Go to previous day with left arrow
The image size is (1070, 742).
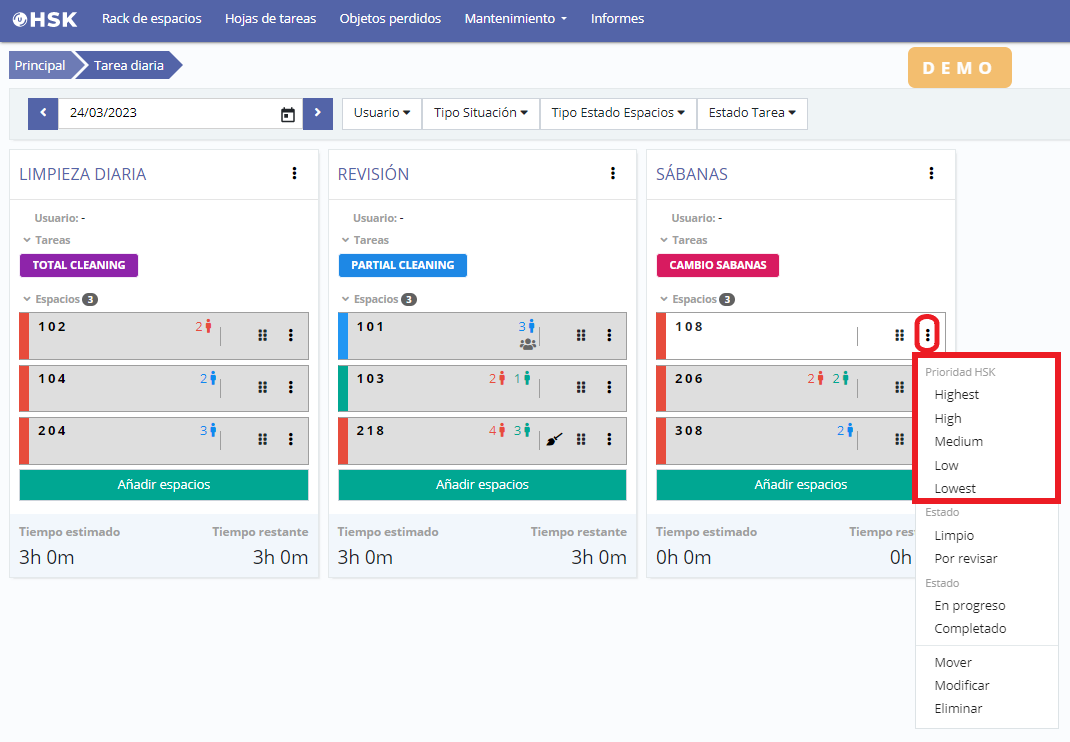coord(43,113)
